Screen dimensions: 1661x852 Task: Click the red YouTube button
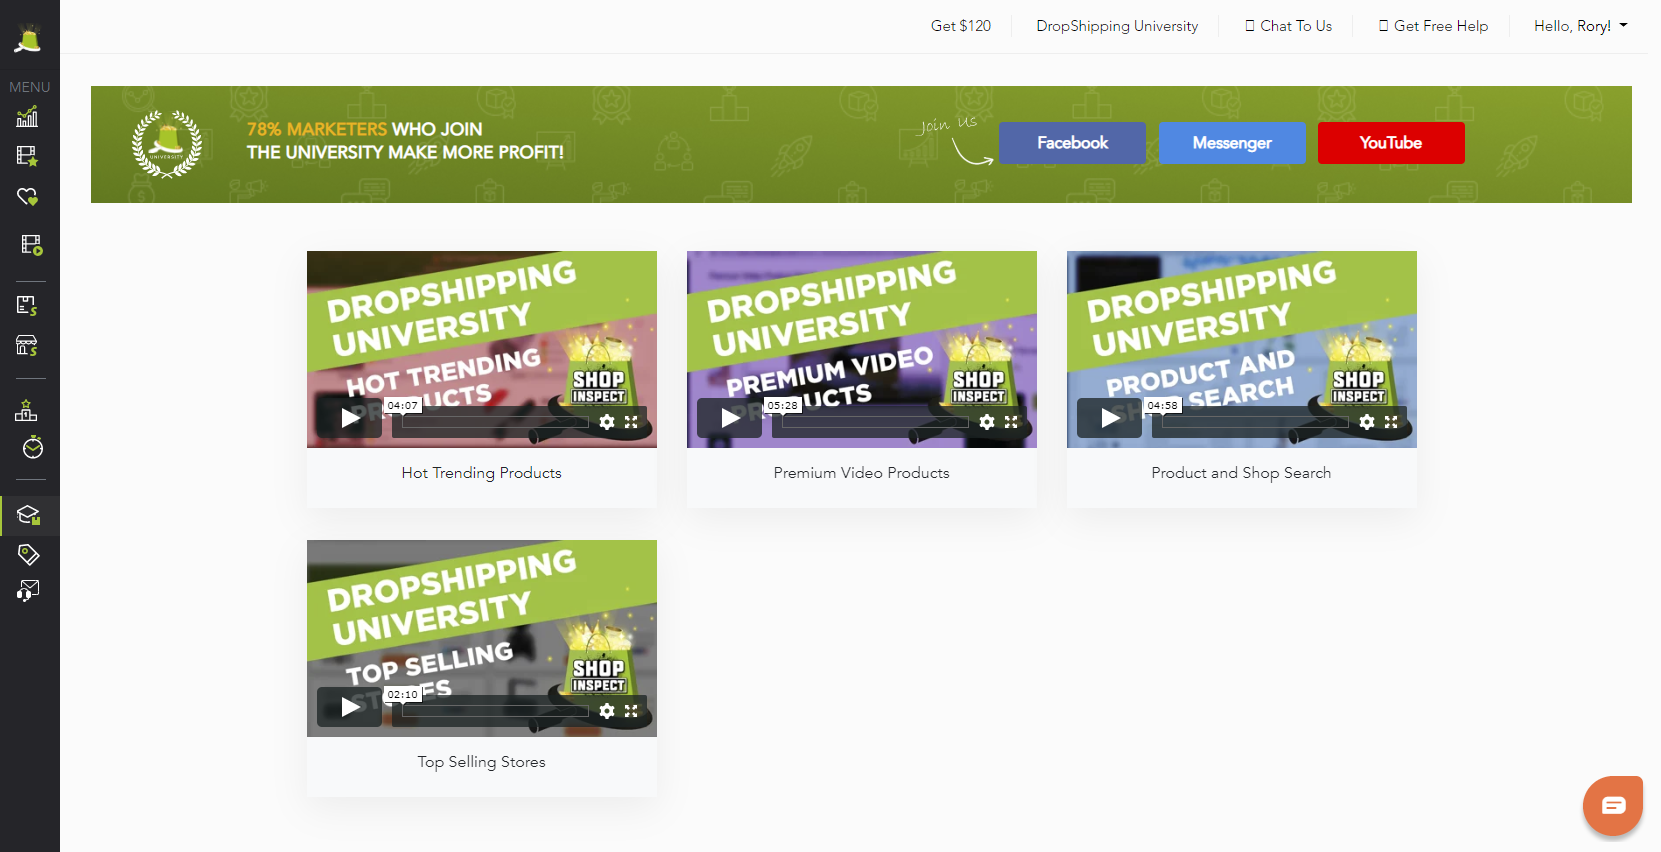(x=1391, y=143)
